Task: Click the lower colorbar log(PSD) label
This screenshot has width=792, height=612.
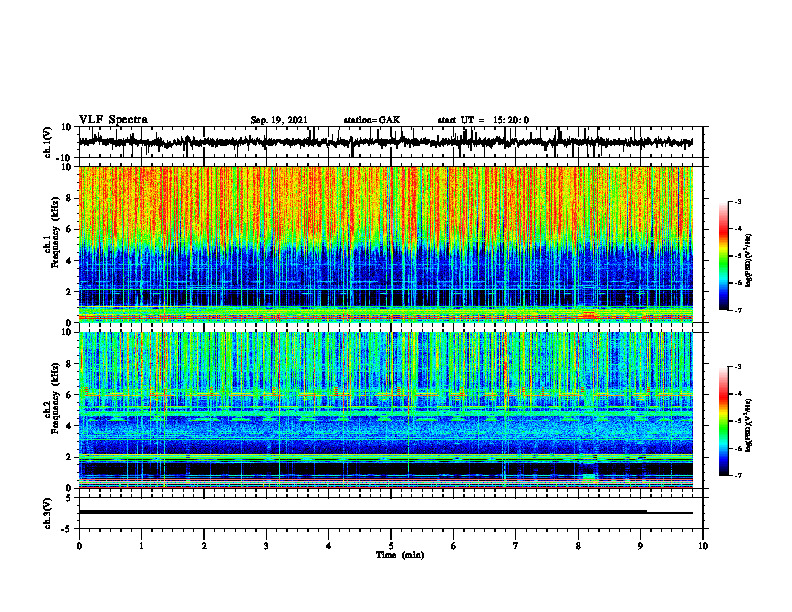Action: (748, 425)
